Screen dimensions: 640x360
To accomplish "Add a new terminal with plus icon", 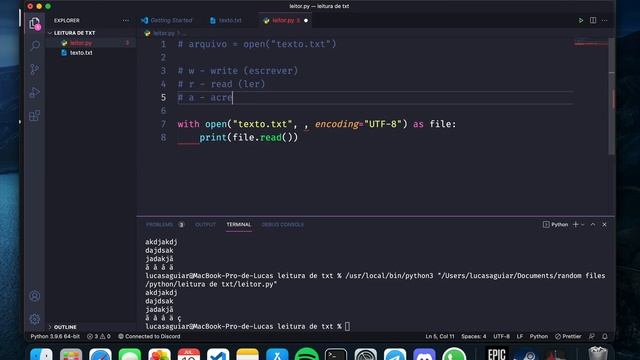I will point(576,224).
